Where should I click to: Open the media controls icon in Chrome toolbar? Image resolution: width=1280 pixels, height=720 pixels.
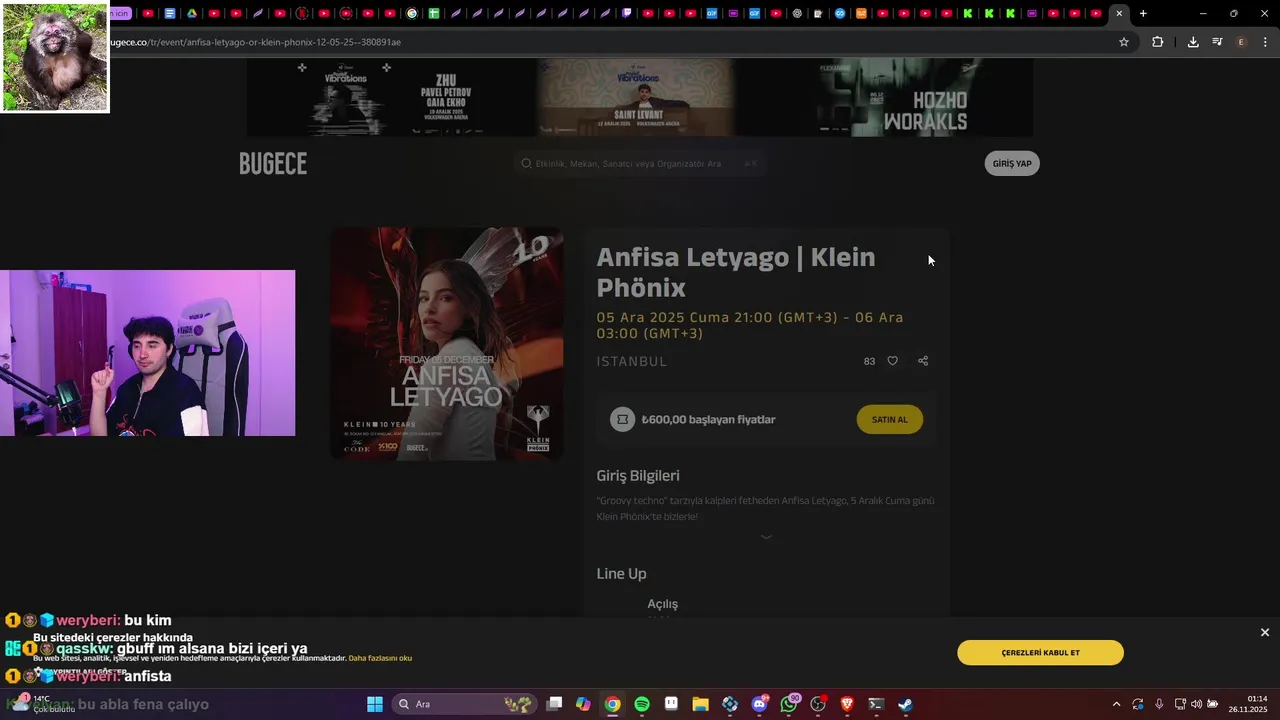pyautogui.click(x=1217, y=42)
